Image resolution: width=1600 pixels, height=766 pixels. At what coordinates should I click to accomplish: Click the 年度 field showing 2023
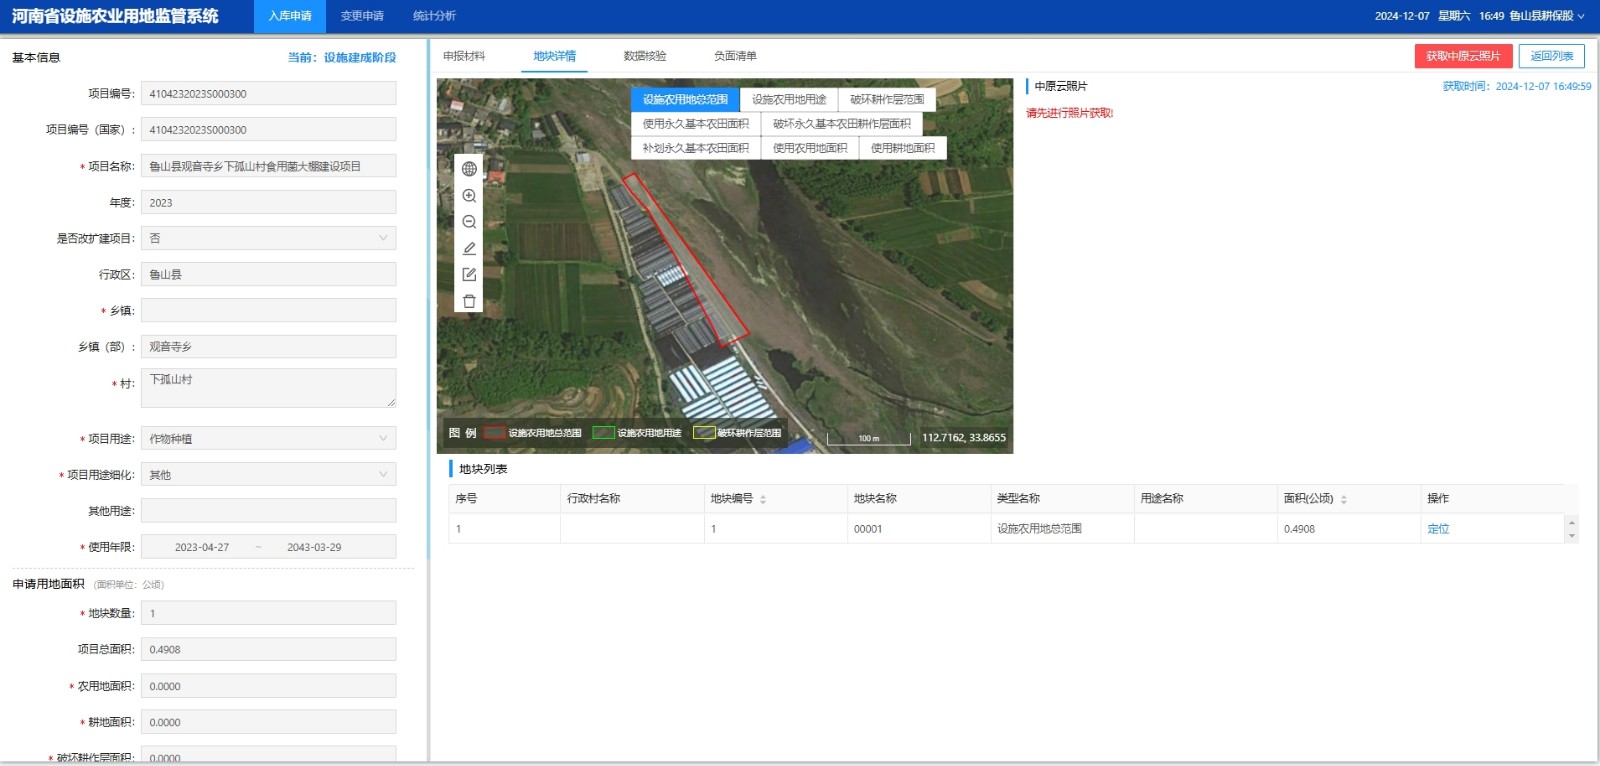click(x=268, y=202)
